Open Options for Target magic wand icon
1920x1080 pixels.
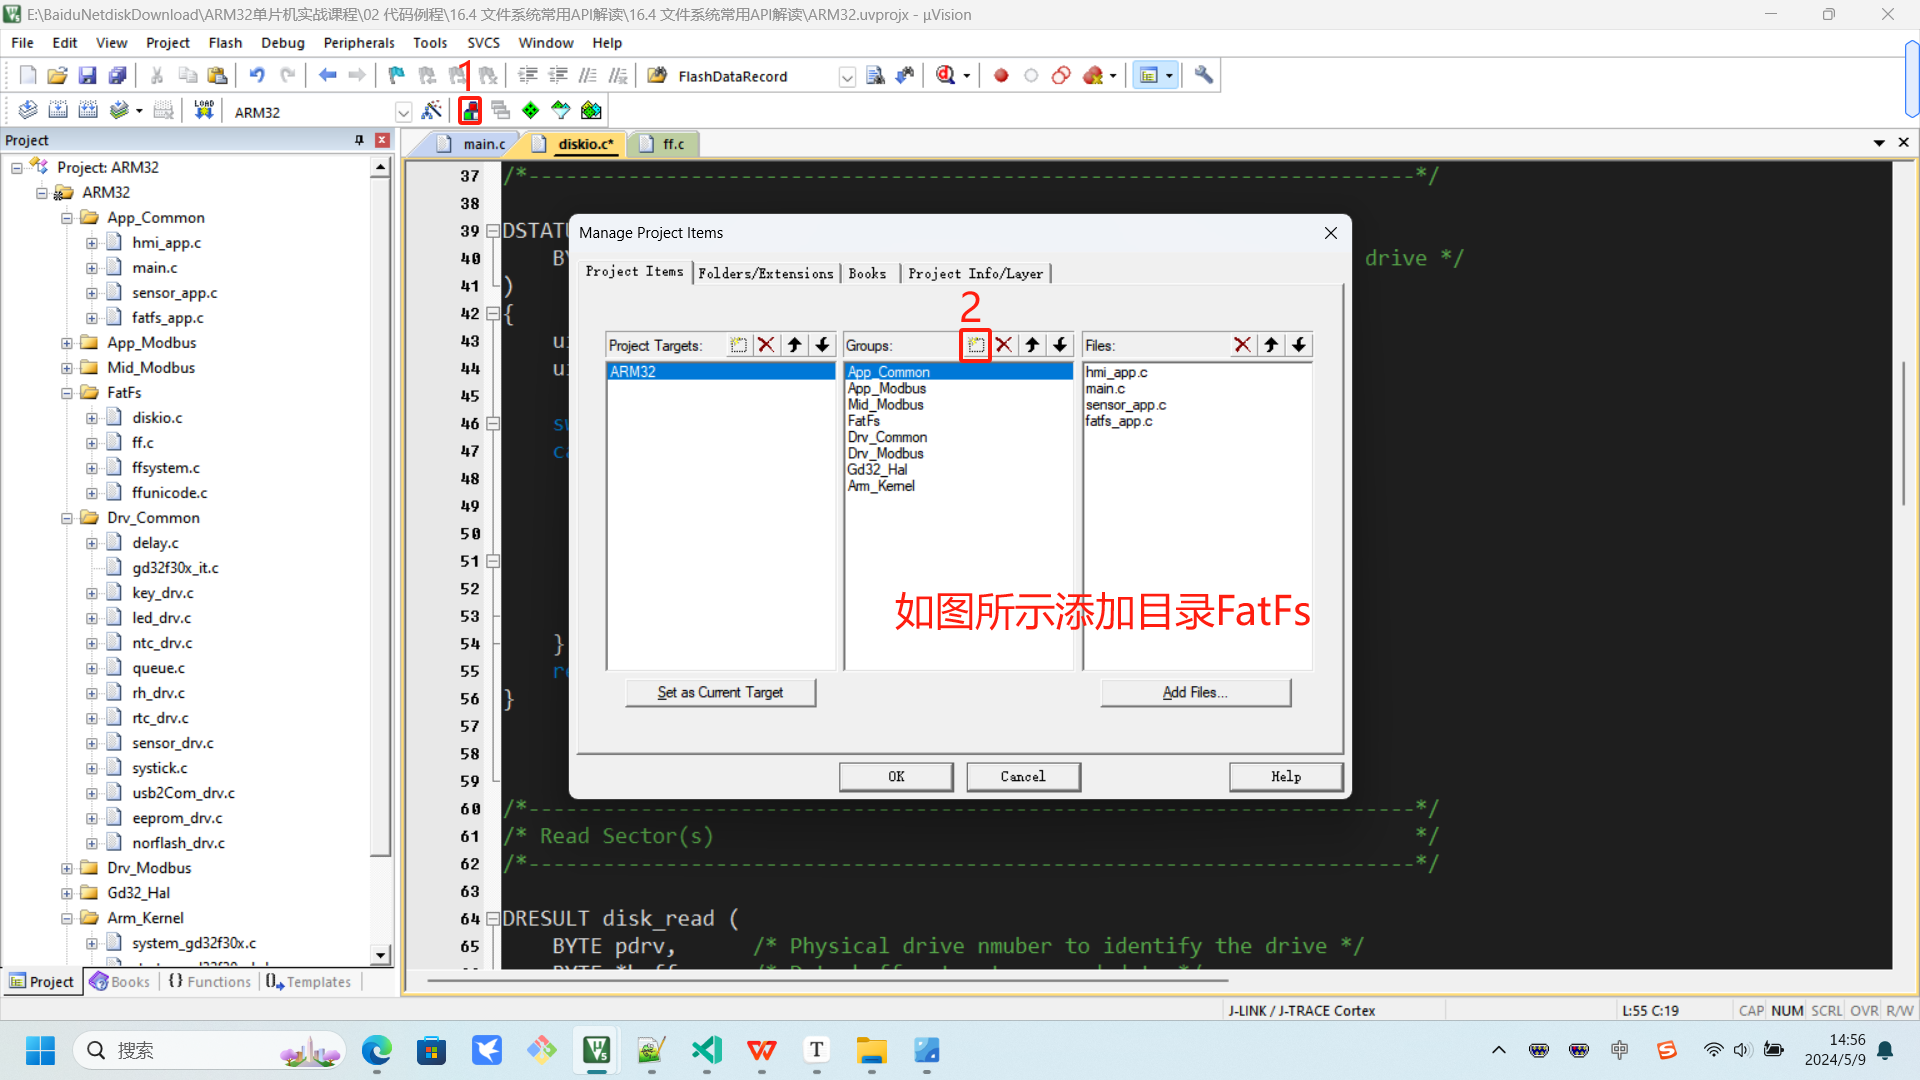432,110
